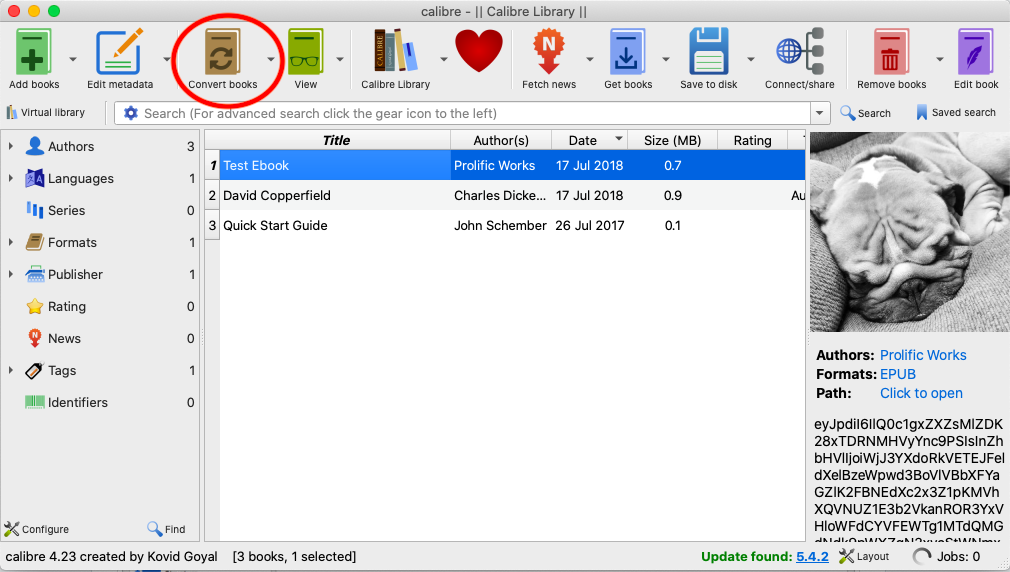Expand the Authors category

(10, 146)
